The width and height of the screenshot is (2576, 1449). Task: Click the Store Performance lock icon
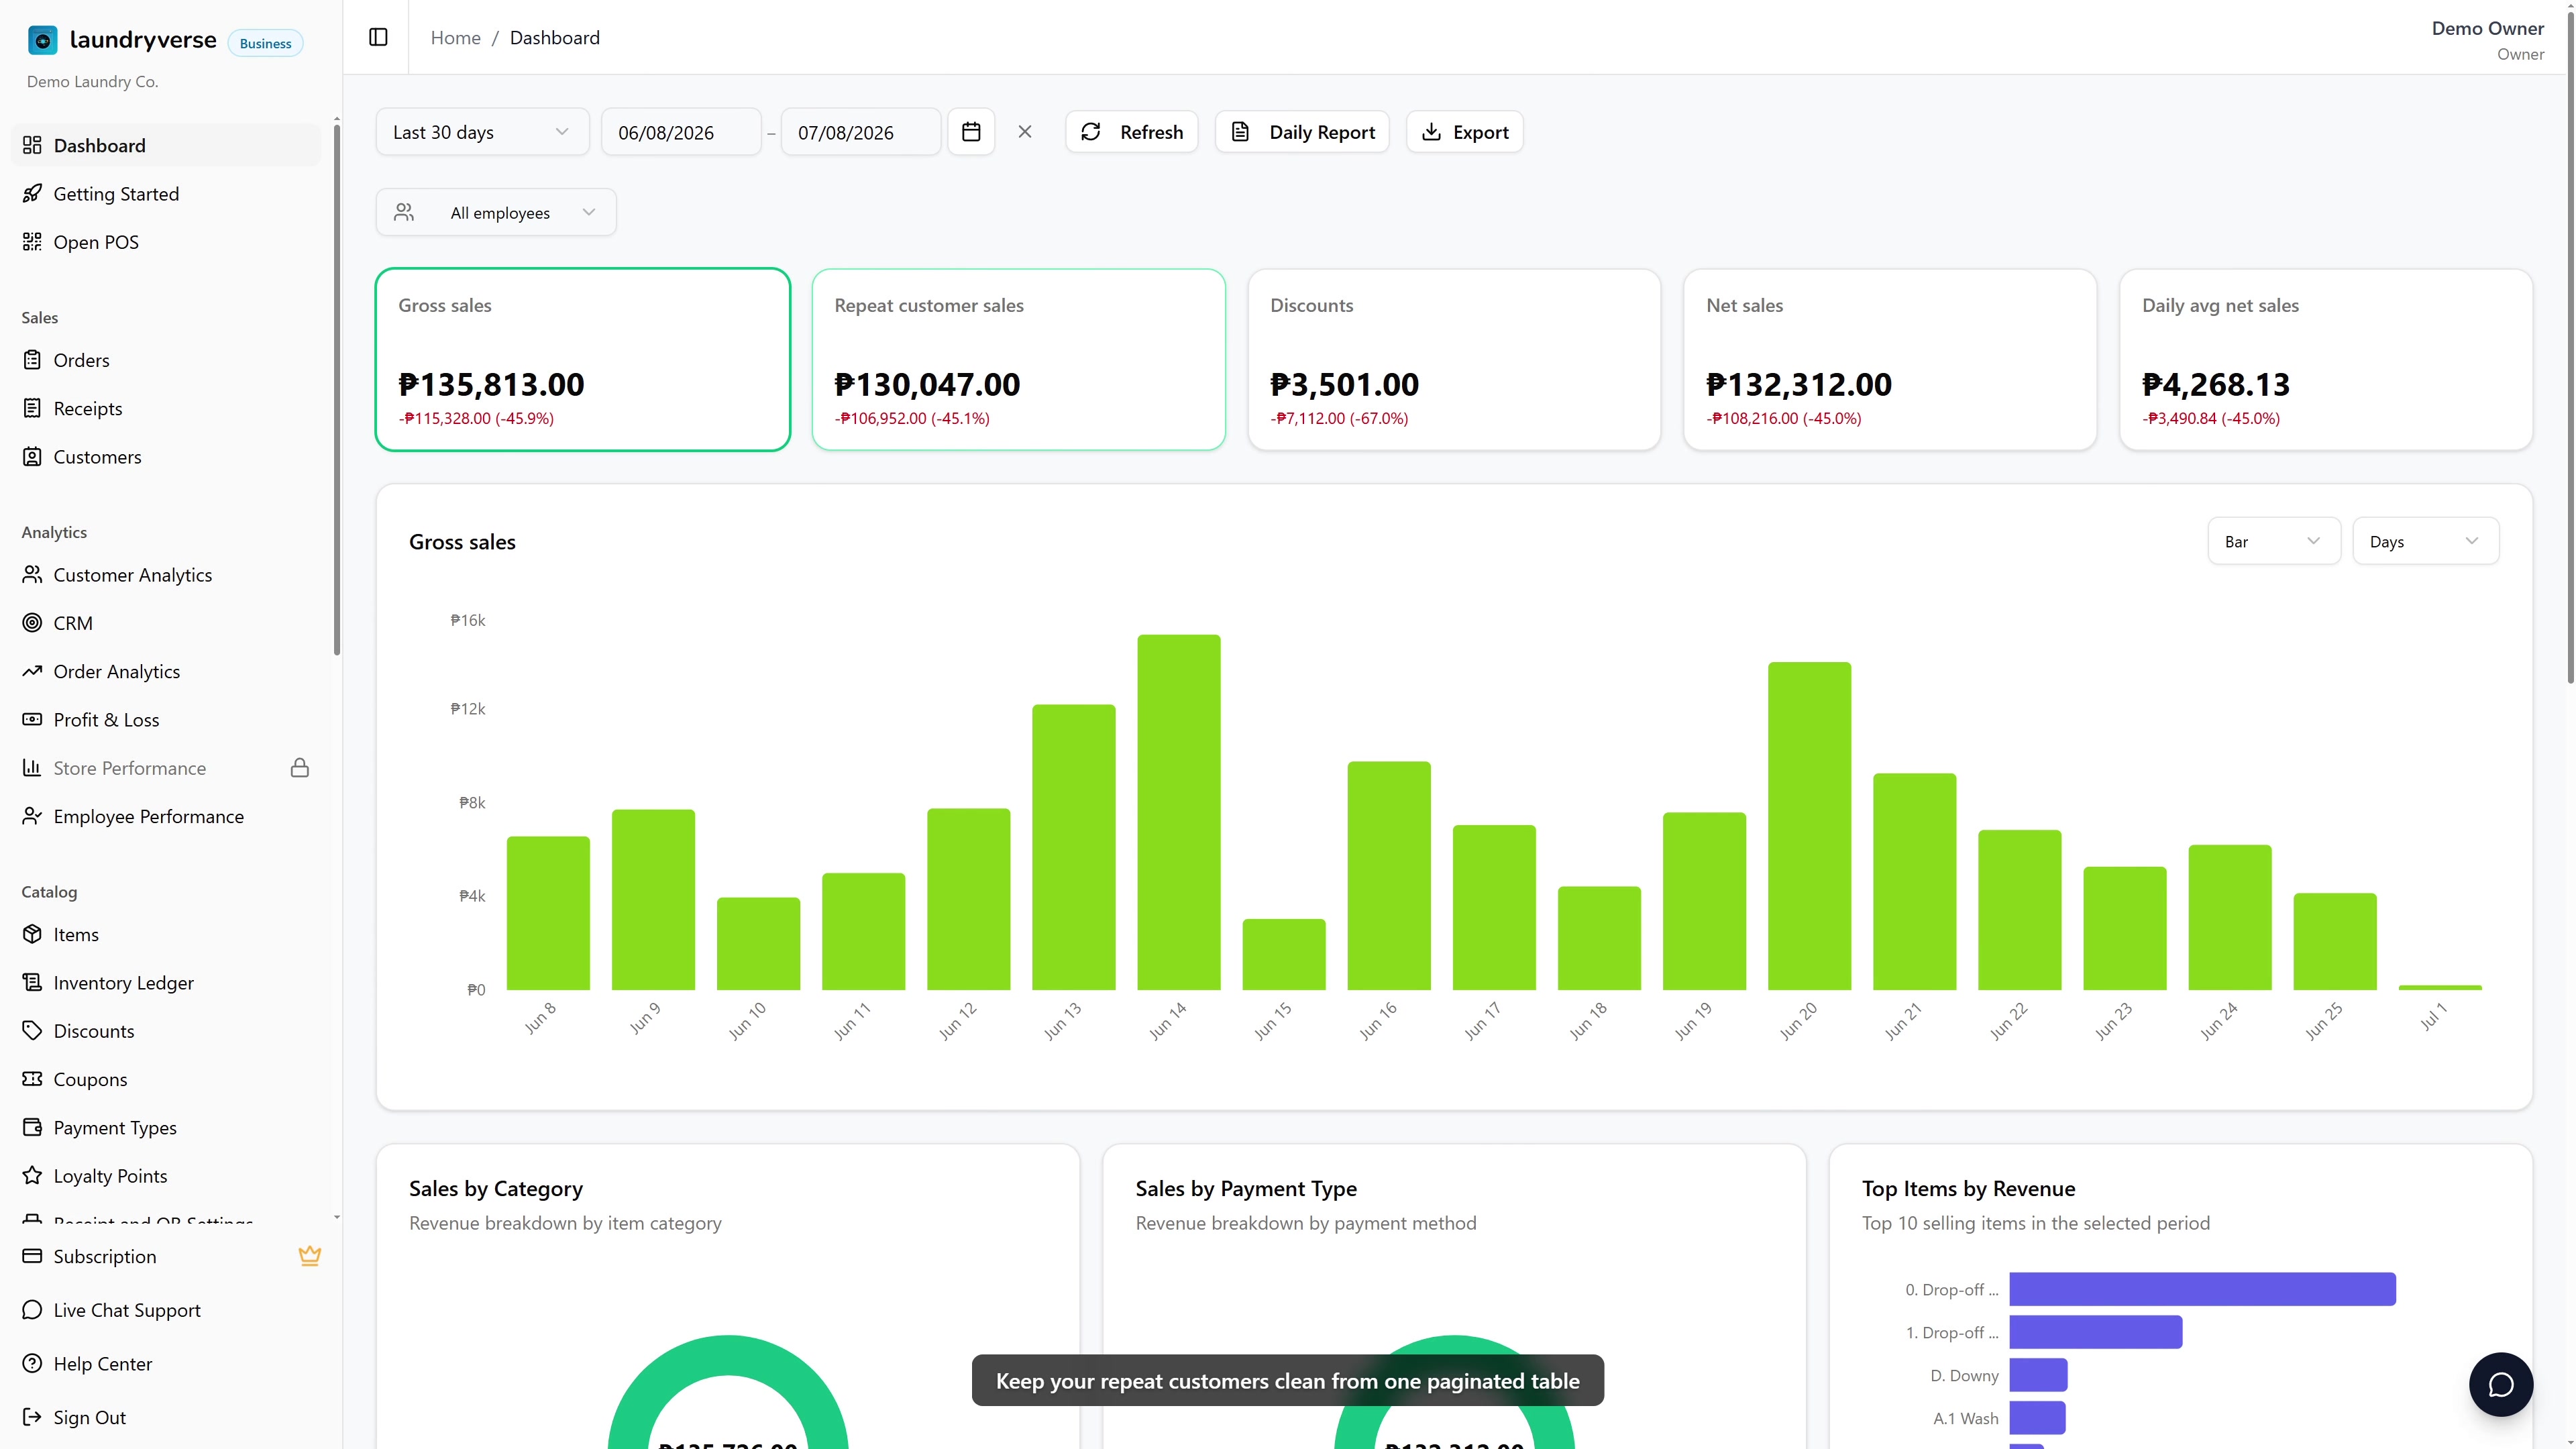tap(300, 768)
